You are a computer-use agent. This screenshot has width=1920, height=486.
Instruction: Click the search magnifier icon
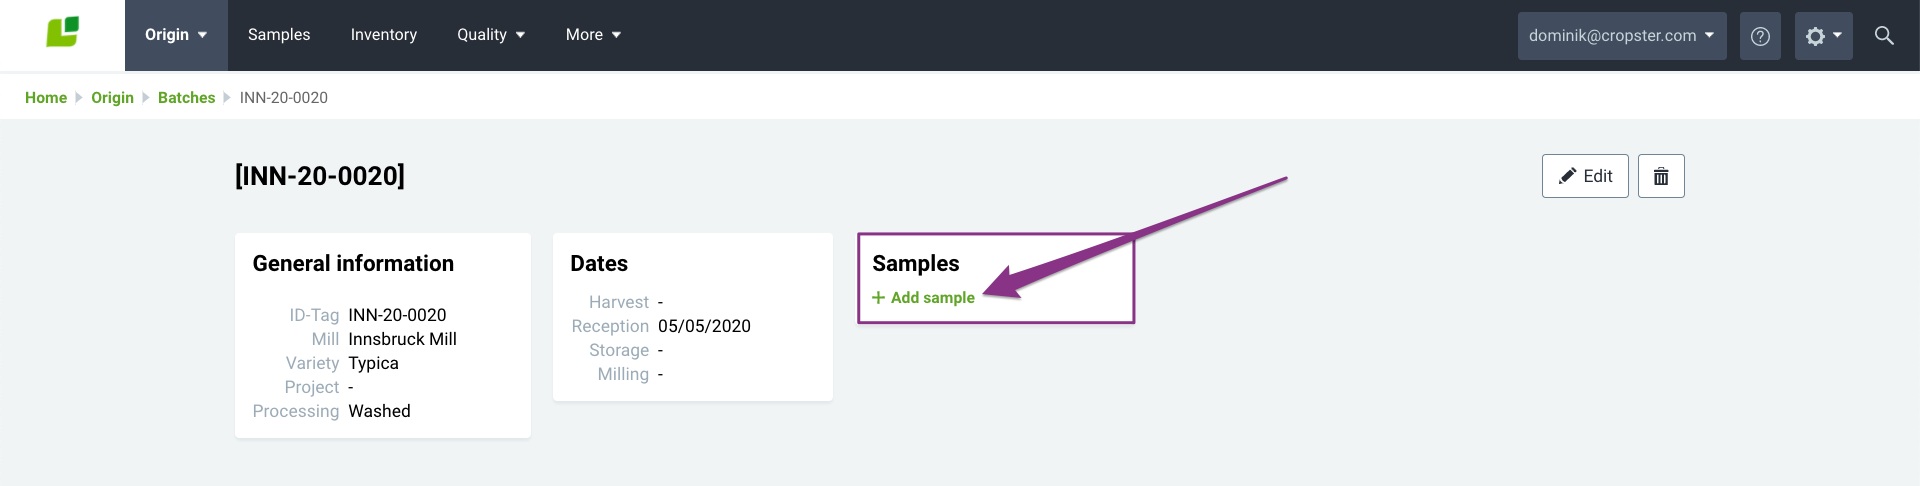[1884, 36]
